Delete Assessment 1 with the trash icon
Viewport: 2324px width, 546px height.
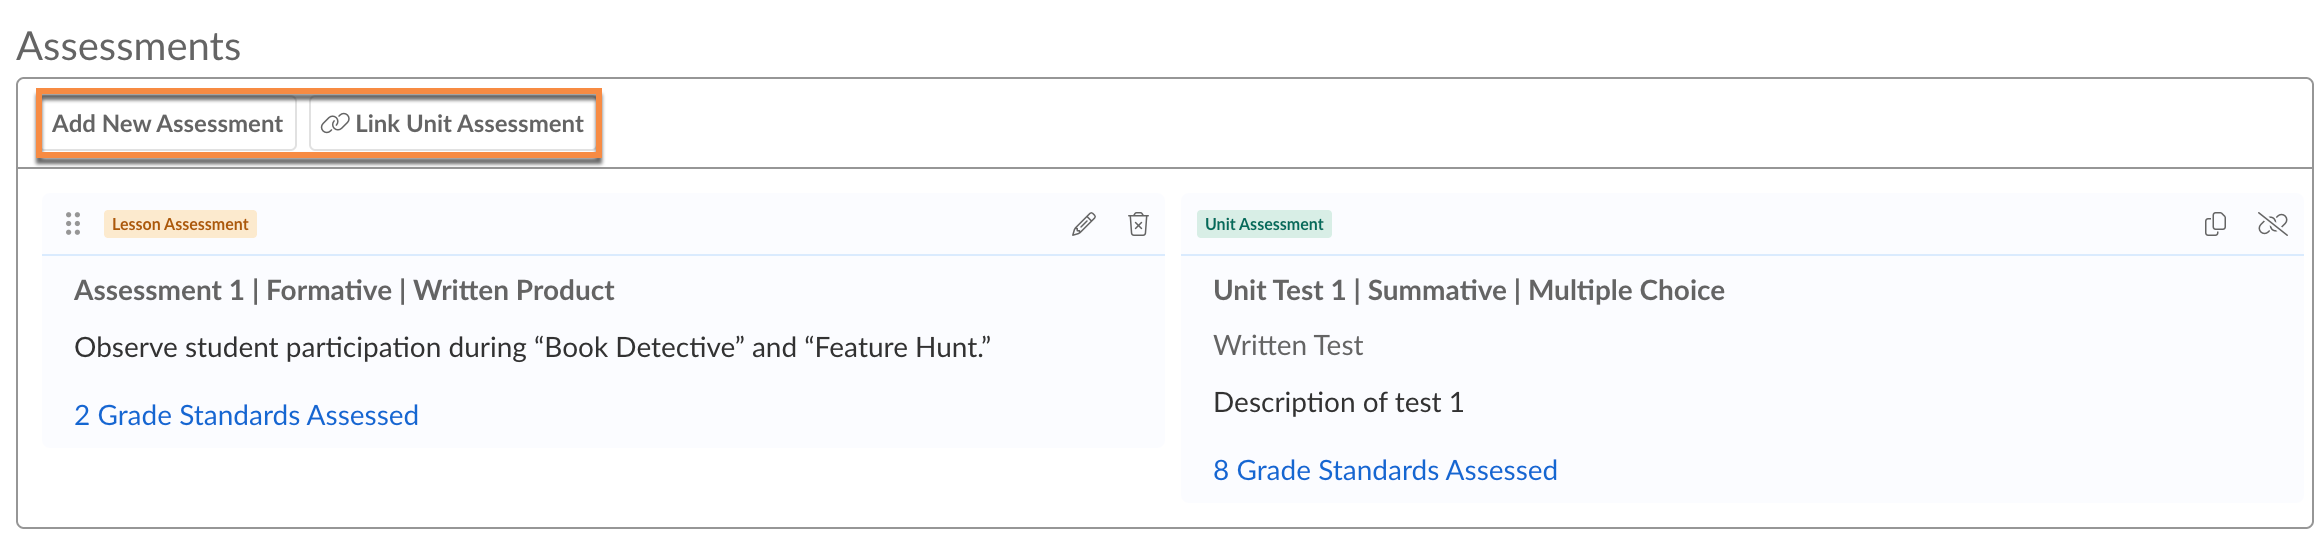point(1138,224)
